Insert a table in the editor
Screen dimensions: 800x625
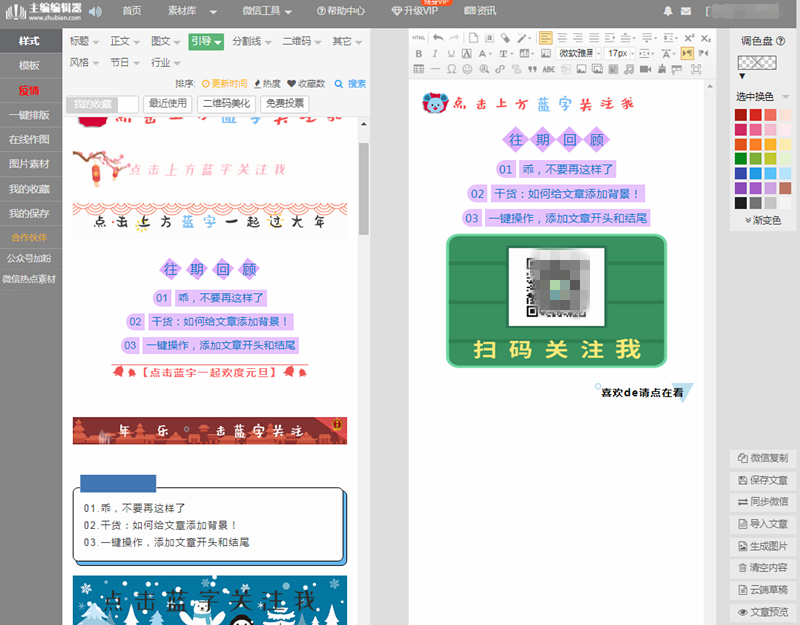click(x=419, y=69)
